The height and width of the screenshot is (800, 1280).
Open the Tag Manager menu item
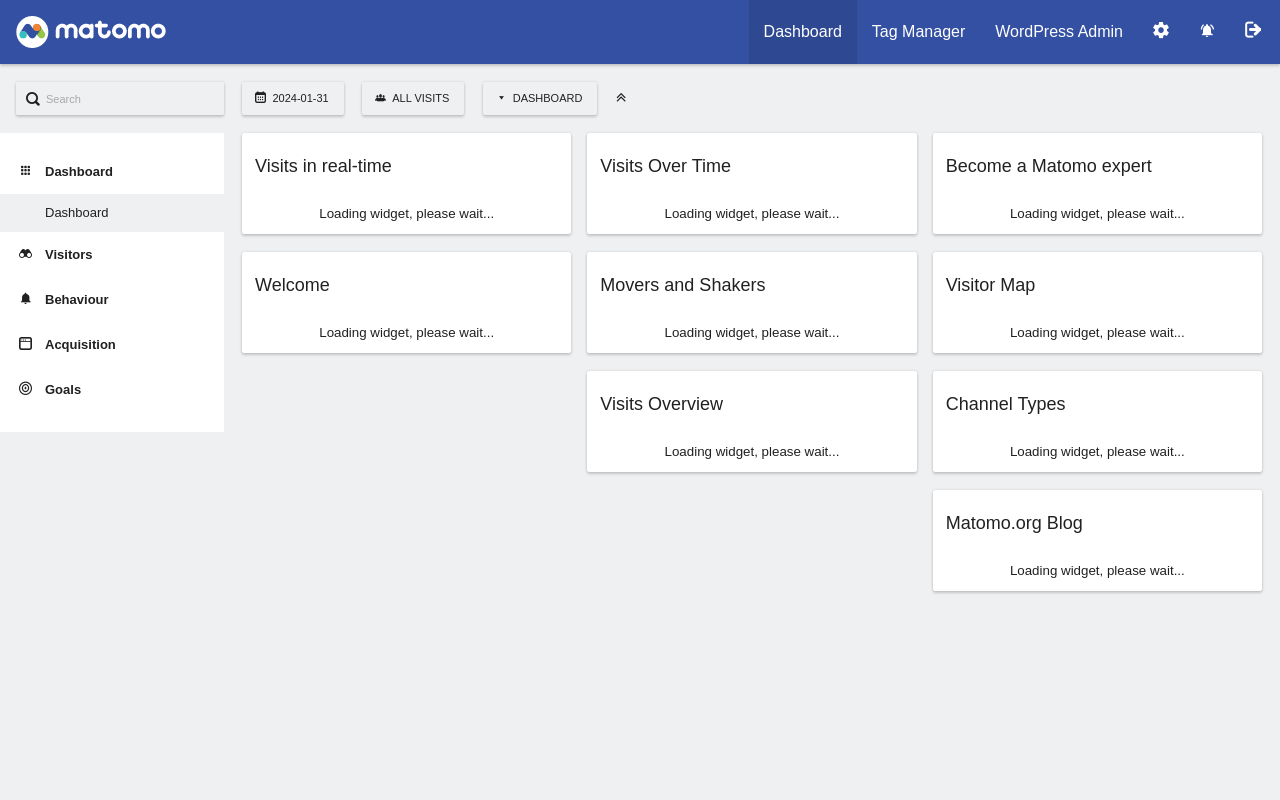pos(918,32)
